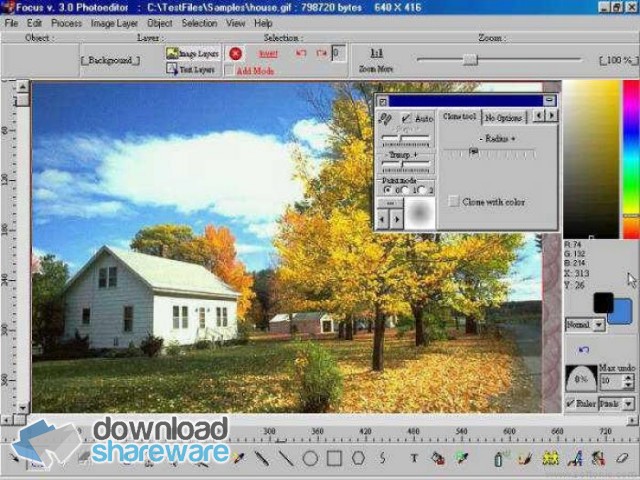640x480 pixels.
Task: Open the Selection menu
Action: 199,23
